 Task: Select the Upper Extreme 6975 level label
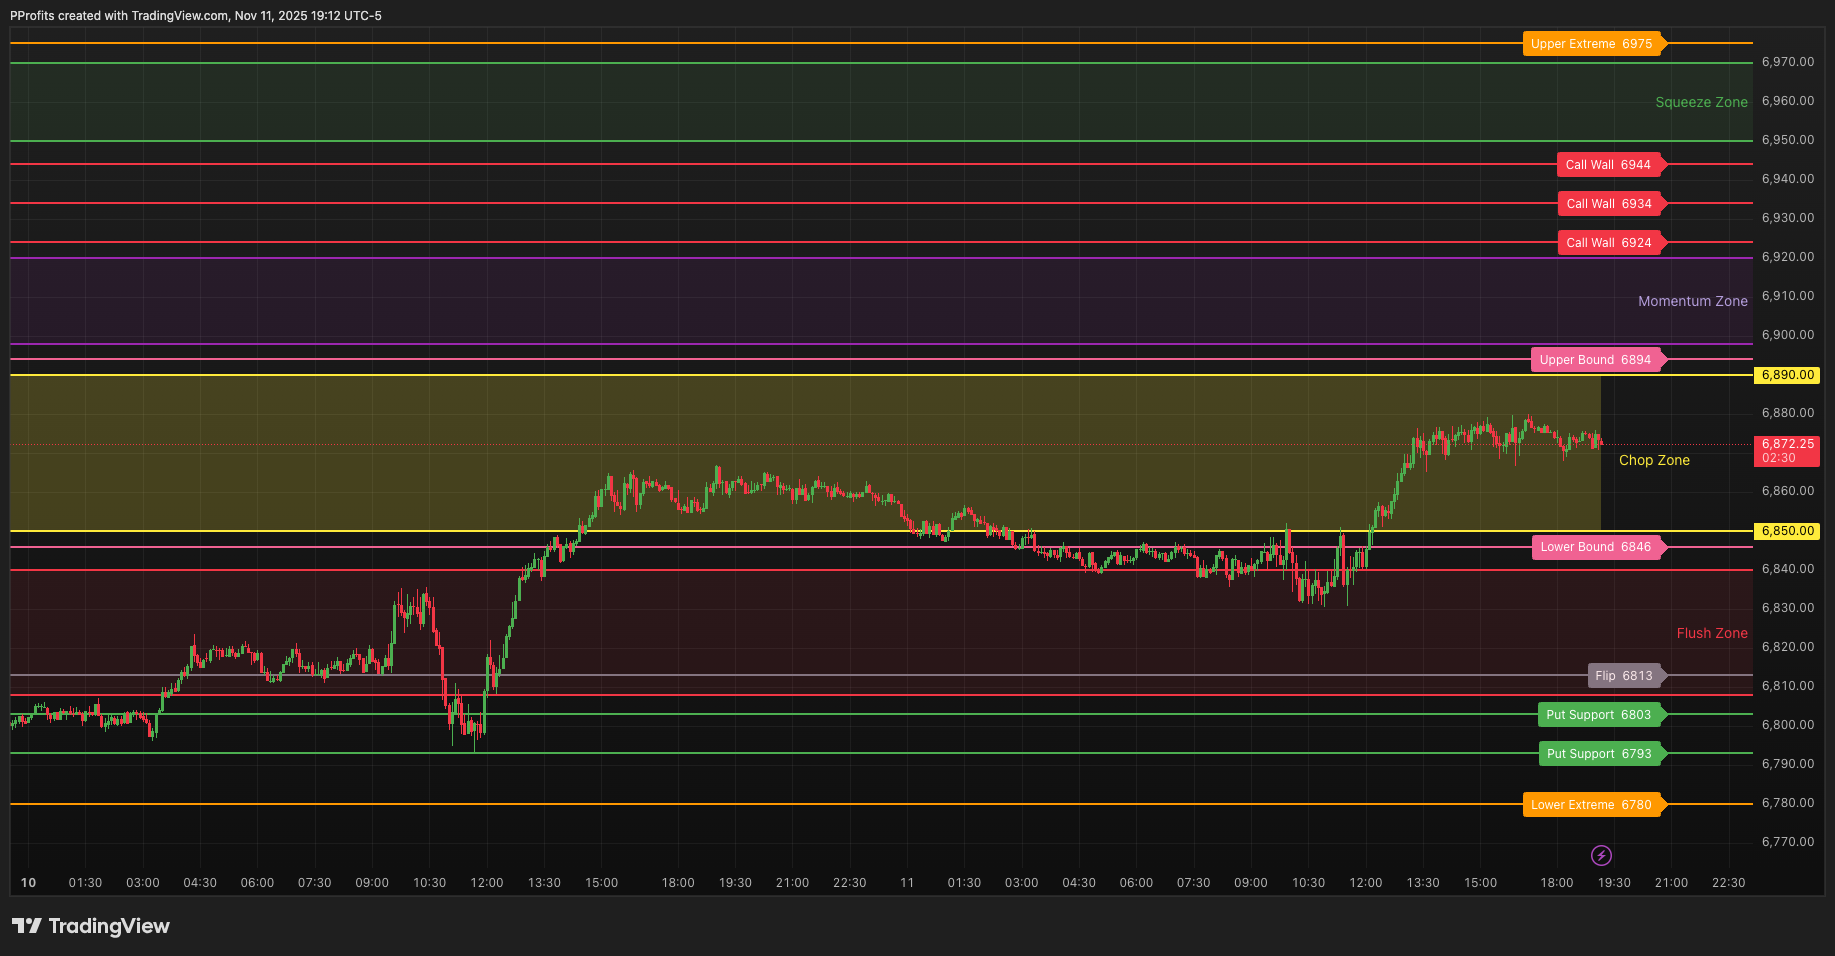pyautogui.click(x=1593, y=43)
